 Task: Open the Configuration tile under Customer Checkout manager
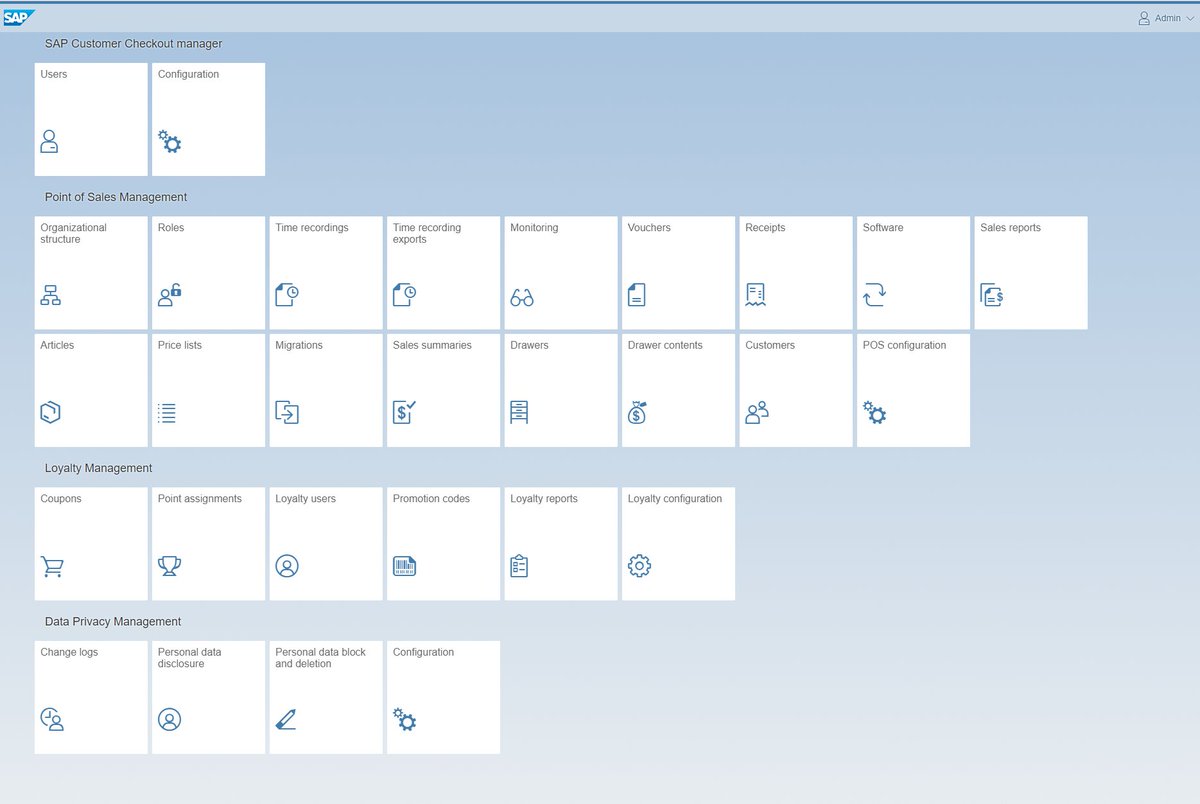(209, 120)
